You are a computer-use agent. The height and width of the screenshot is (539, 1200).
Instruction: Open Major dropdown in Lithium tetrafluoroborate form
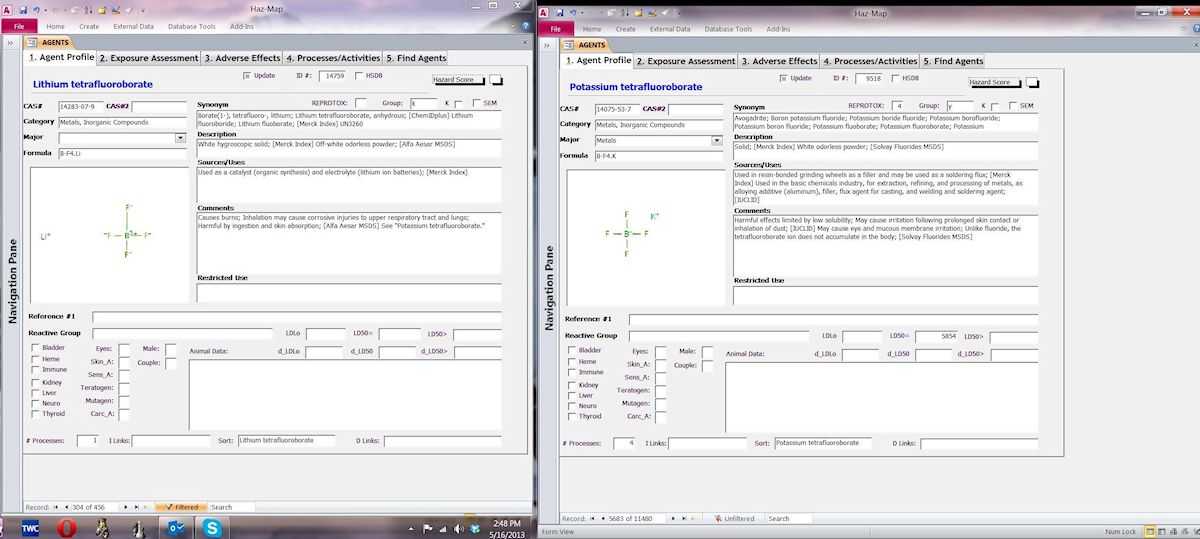click(180, 138)
